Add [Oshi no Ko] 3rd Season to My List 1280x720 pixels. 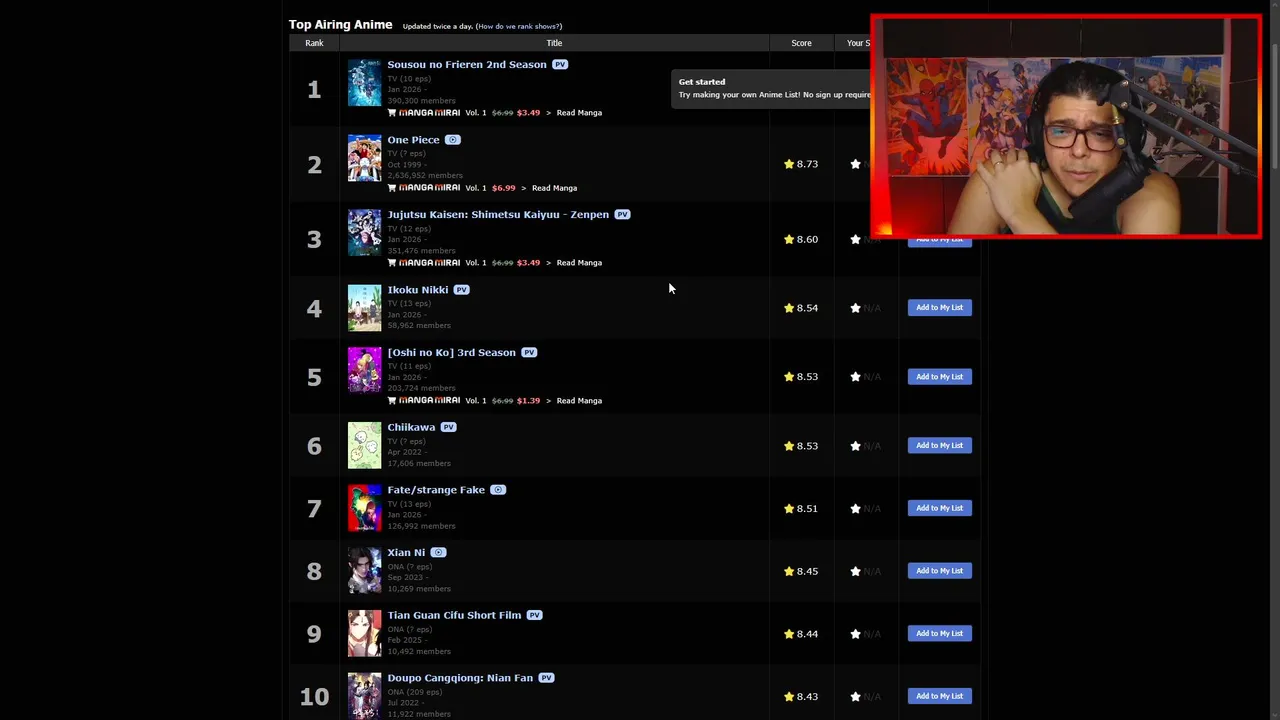point(939,377)
